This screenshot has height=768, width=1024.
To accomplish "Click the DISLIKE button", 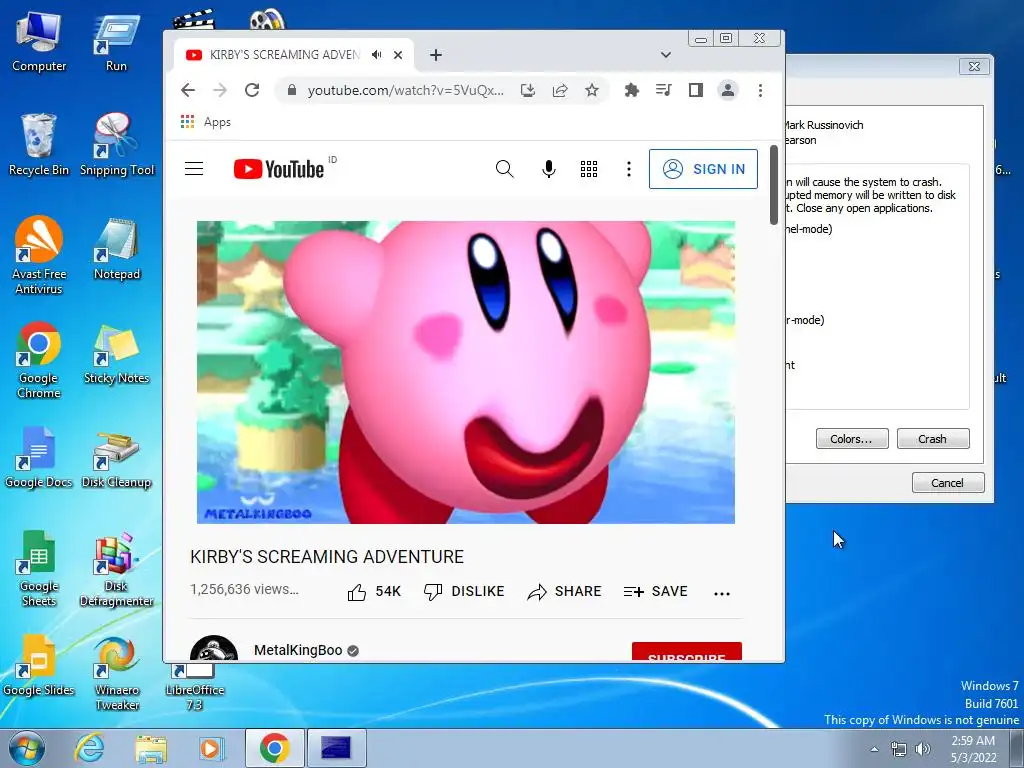I will click(464, 592).
